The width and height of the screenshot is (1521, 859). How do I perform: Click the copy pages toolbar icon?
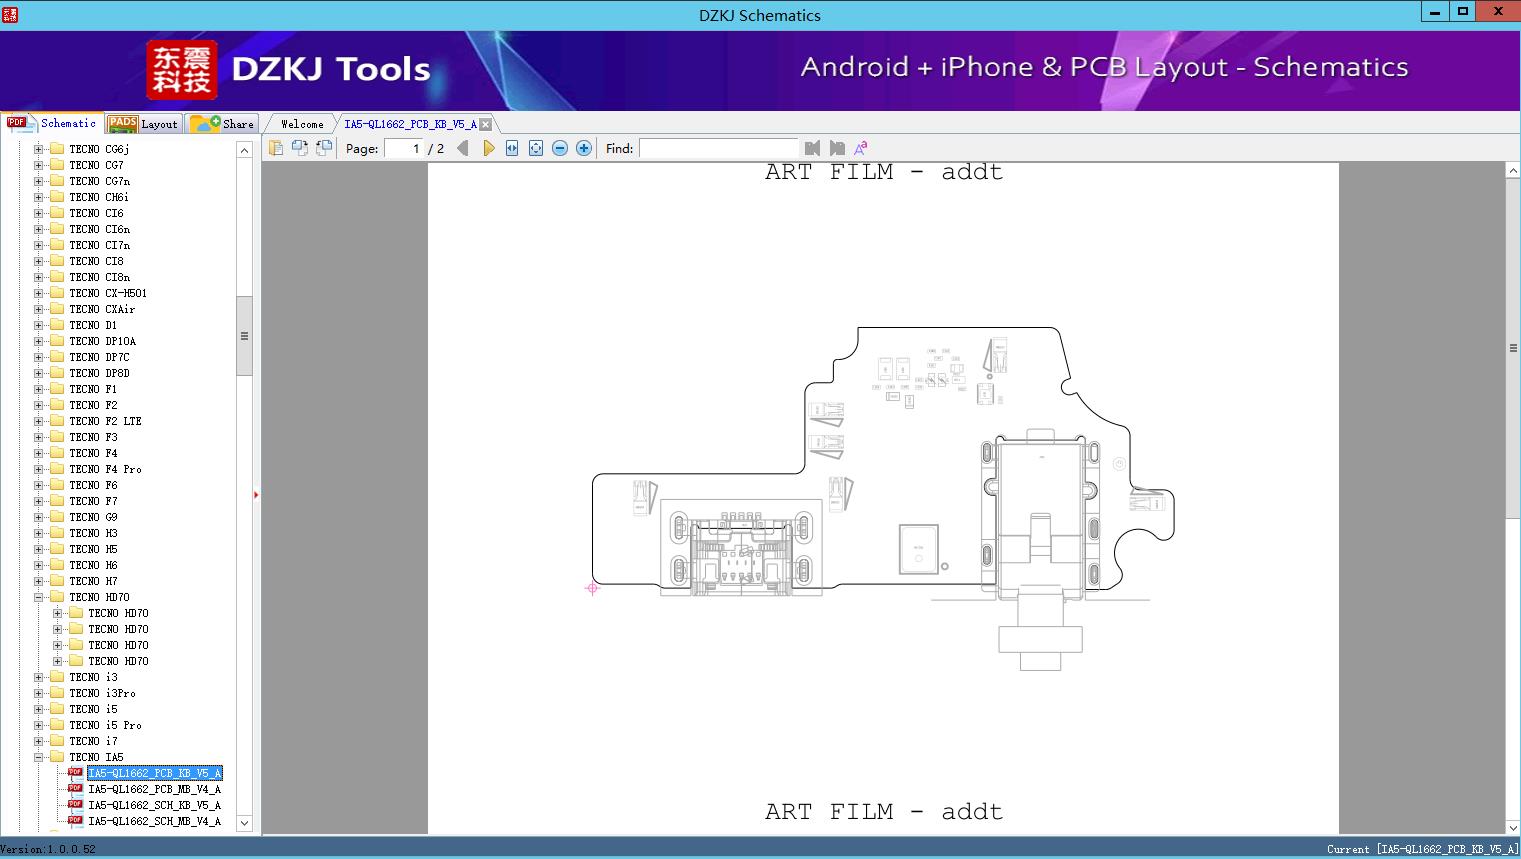pos(276,148)
